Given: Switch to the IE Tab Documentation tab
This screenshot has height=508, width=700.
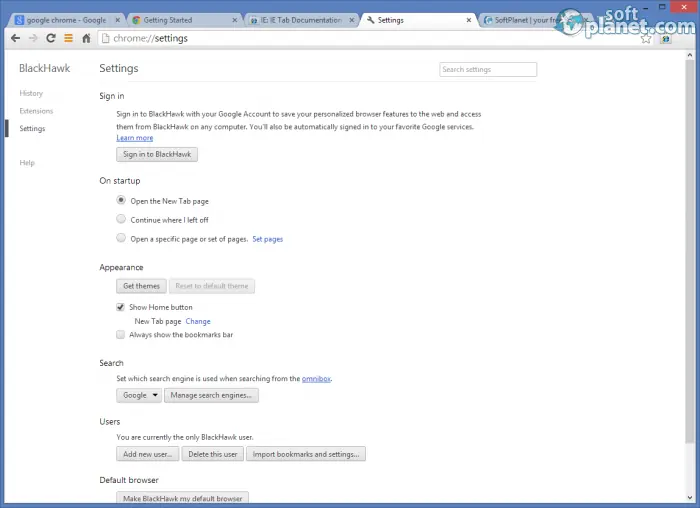Looking at the screenshot, I should pyautogui.click(x=299, y=20).
